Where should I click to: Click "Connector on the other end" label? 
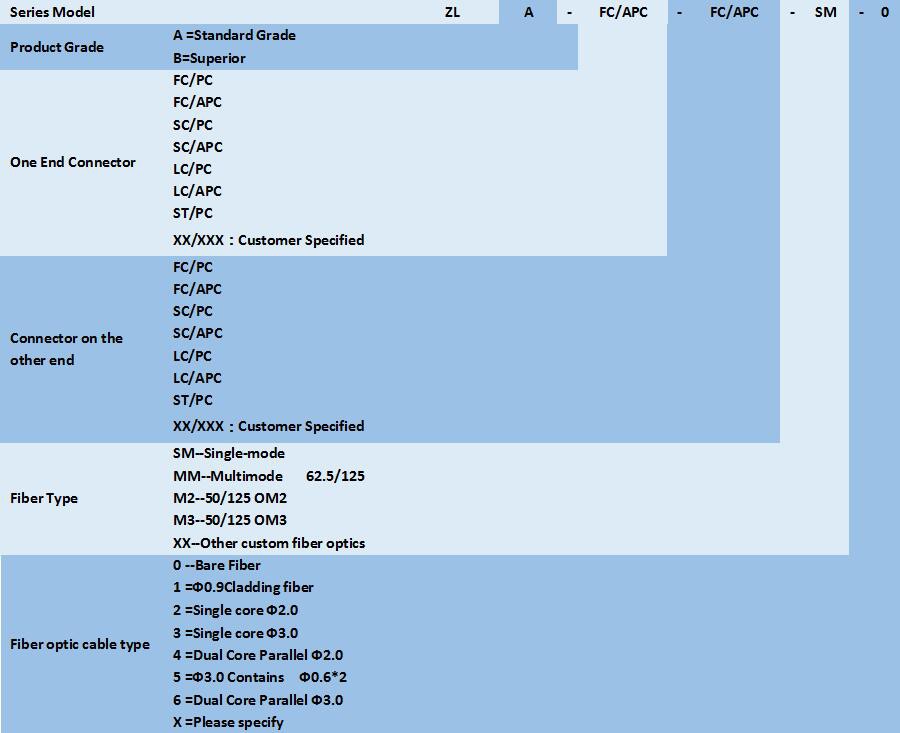tap(66, 349)
